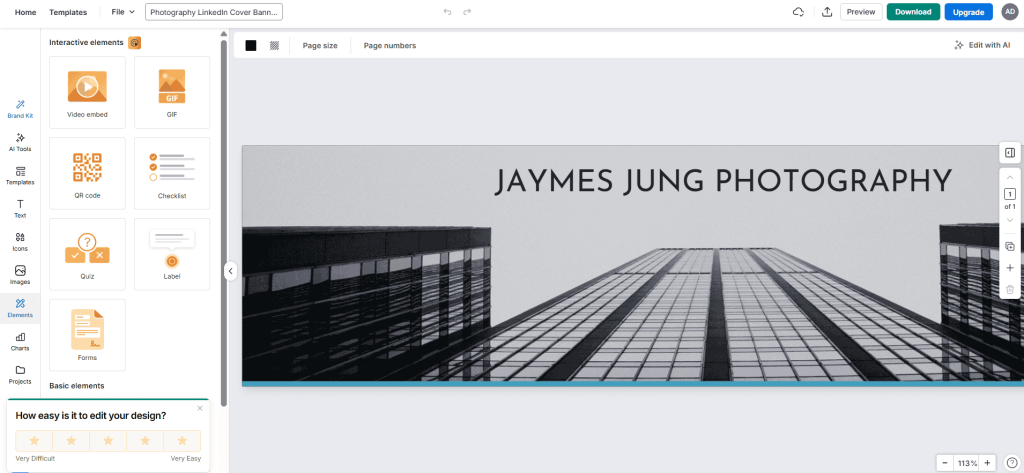Open the Icons sidebar panel
The width and height of the screenshot is (1024, 473).
coord(20,242)
